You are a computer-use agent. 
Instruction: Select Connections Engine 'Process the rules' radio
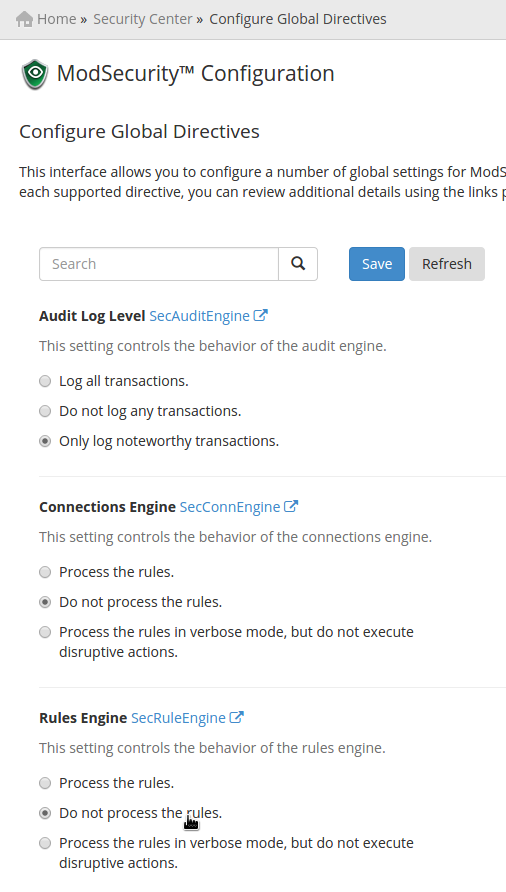pos(45,572)
